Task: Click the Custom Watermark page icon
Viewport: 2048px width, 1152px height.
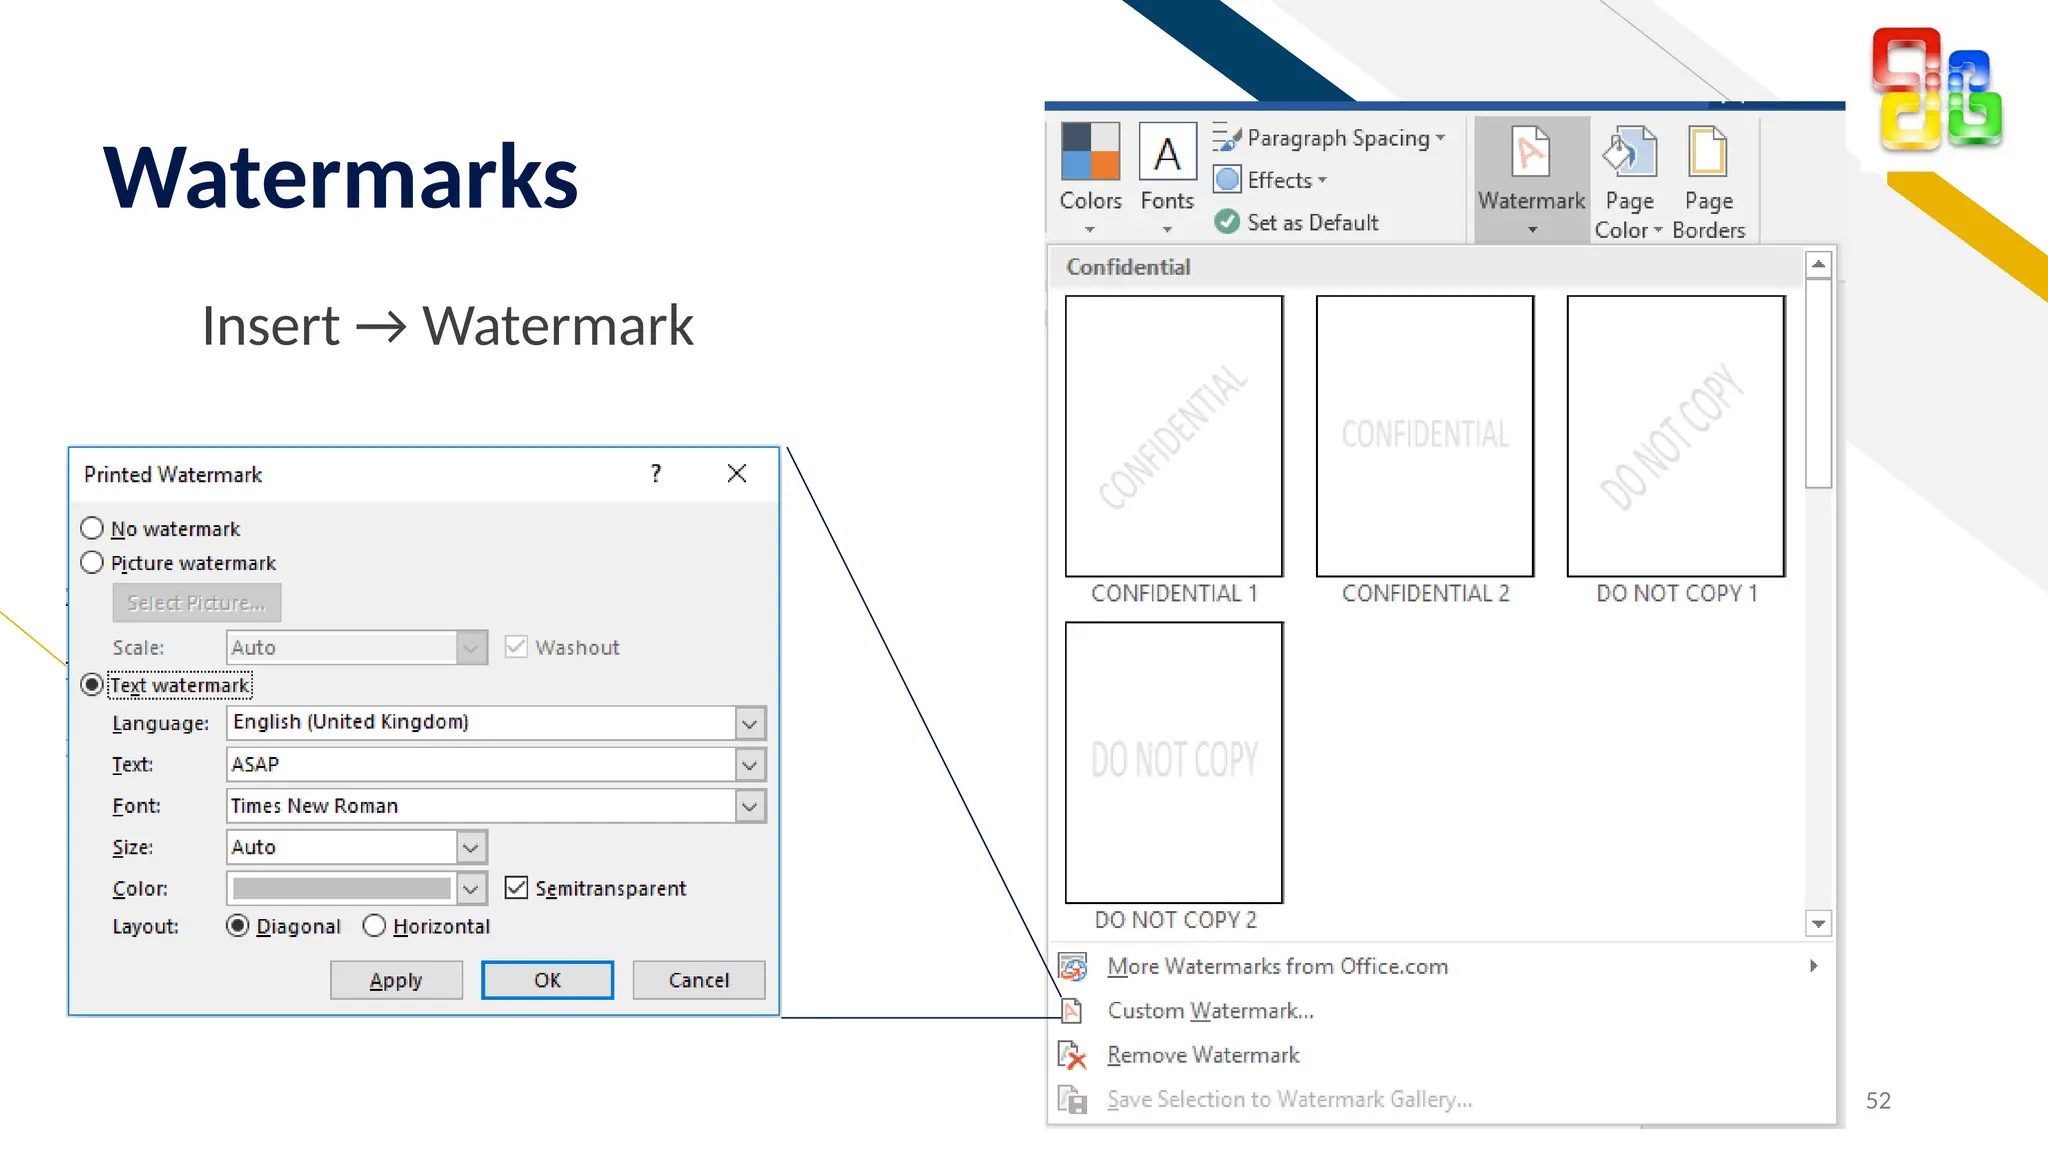Action: [x=1072, y=1011]
